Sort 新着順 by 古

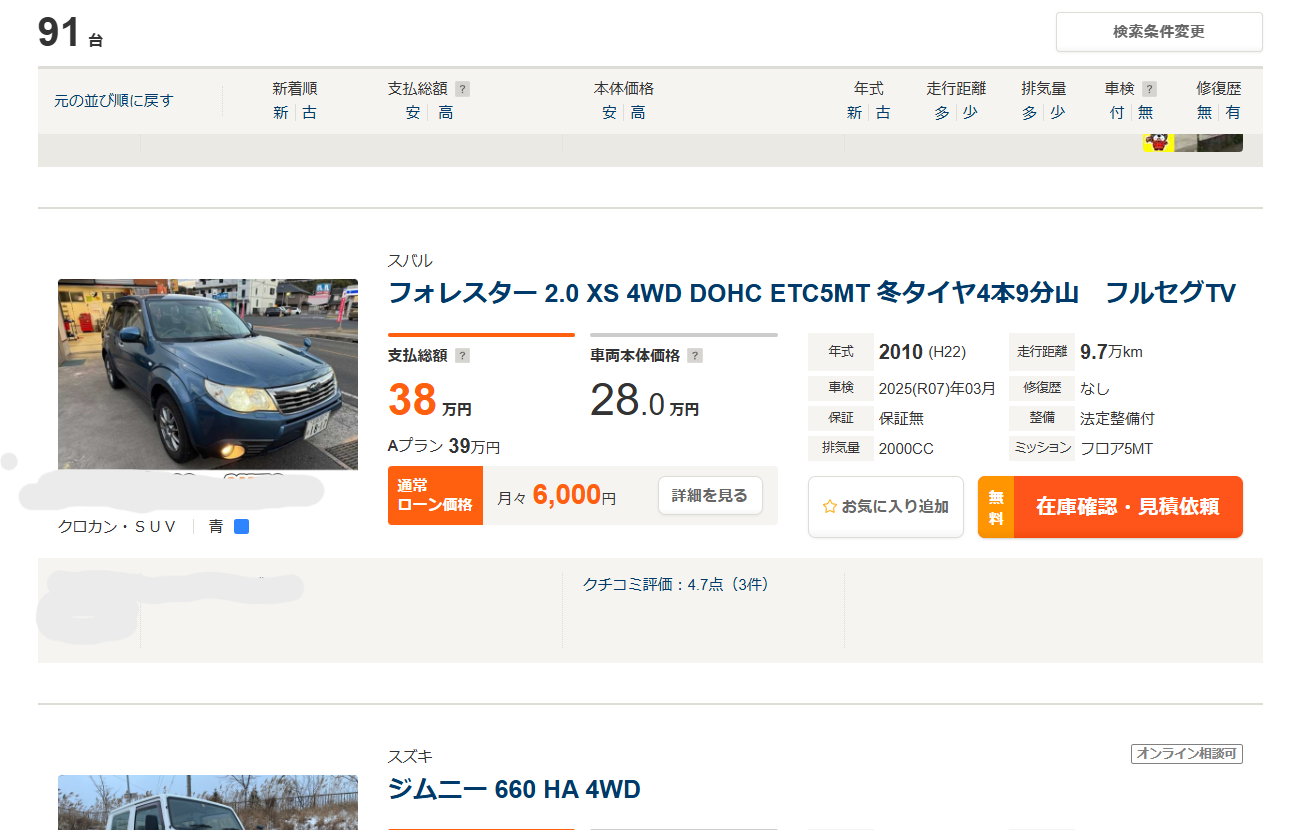tap(310, 113)
